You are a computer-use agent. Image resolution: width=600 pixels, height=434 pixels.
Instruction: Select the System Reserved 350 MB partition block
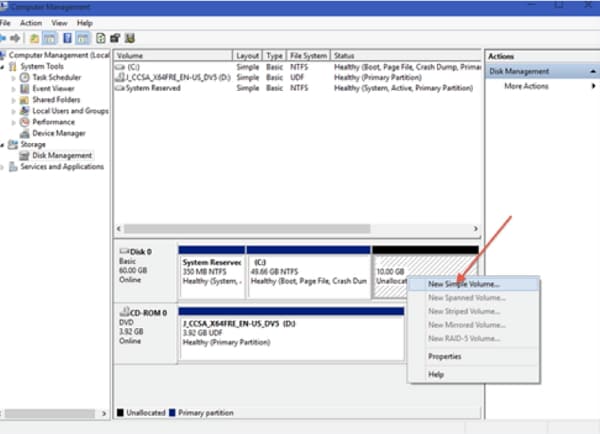[x=212, y=272]
